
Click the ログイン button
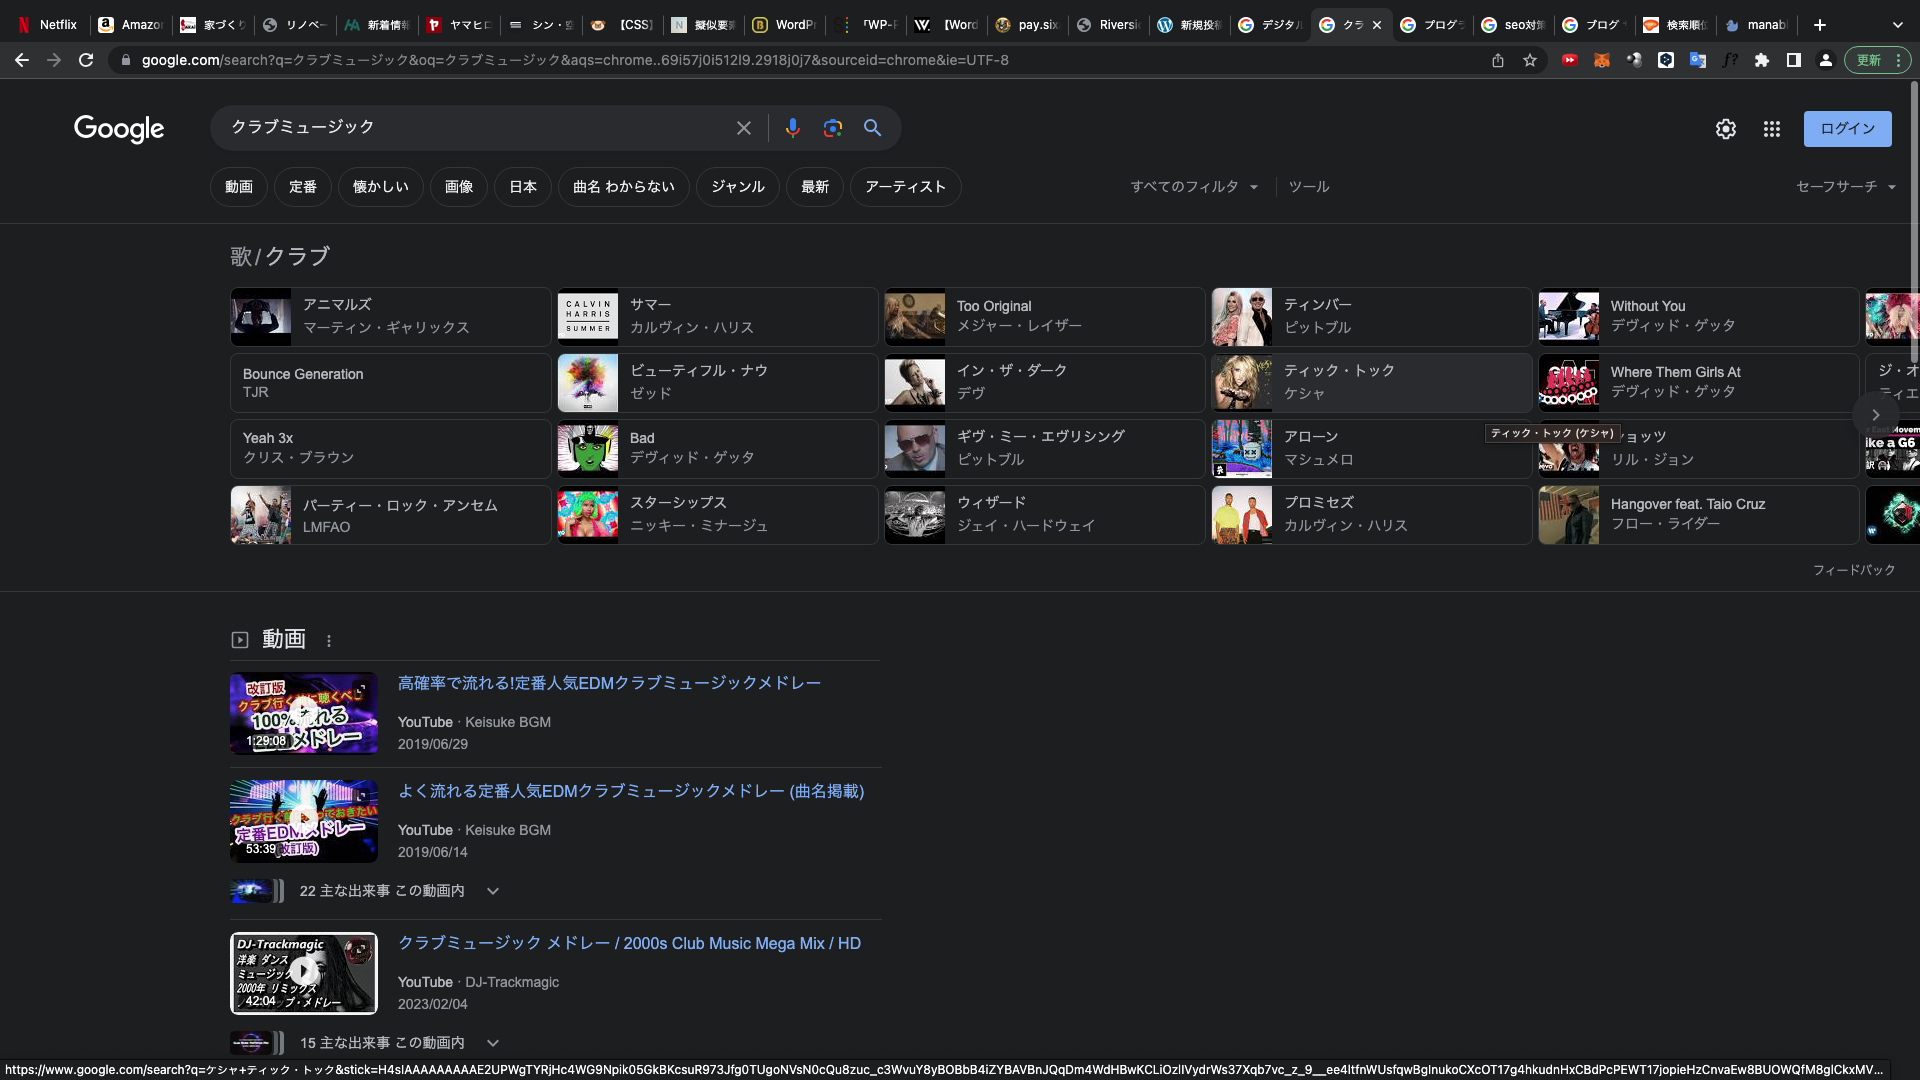(1848, 129)
